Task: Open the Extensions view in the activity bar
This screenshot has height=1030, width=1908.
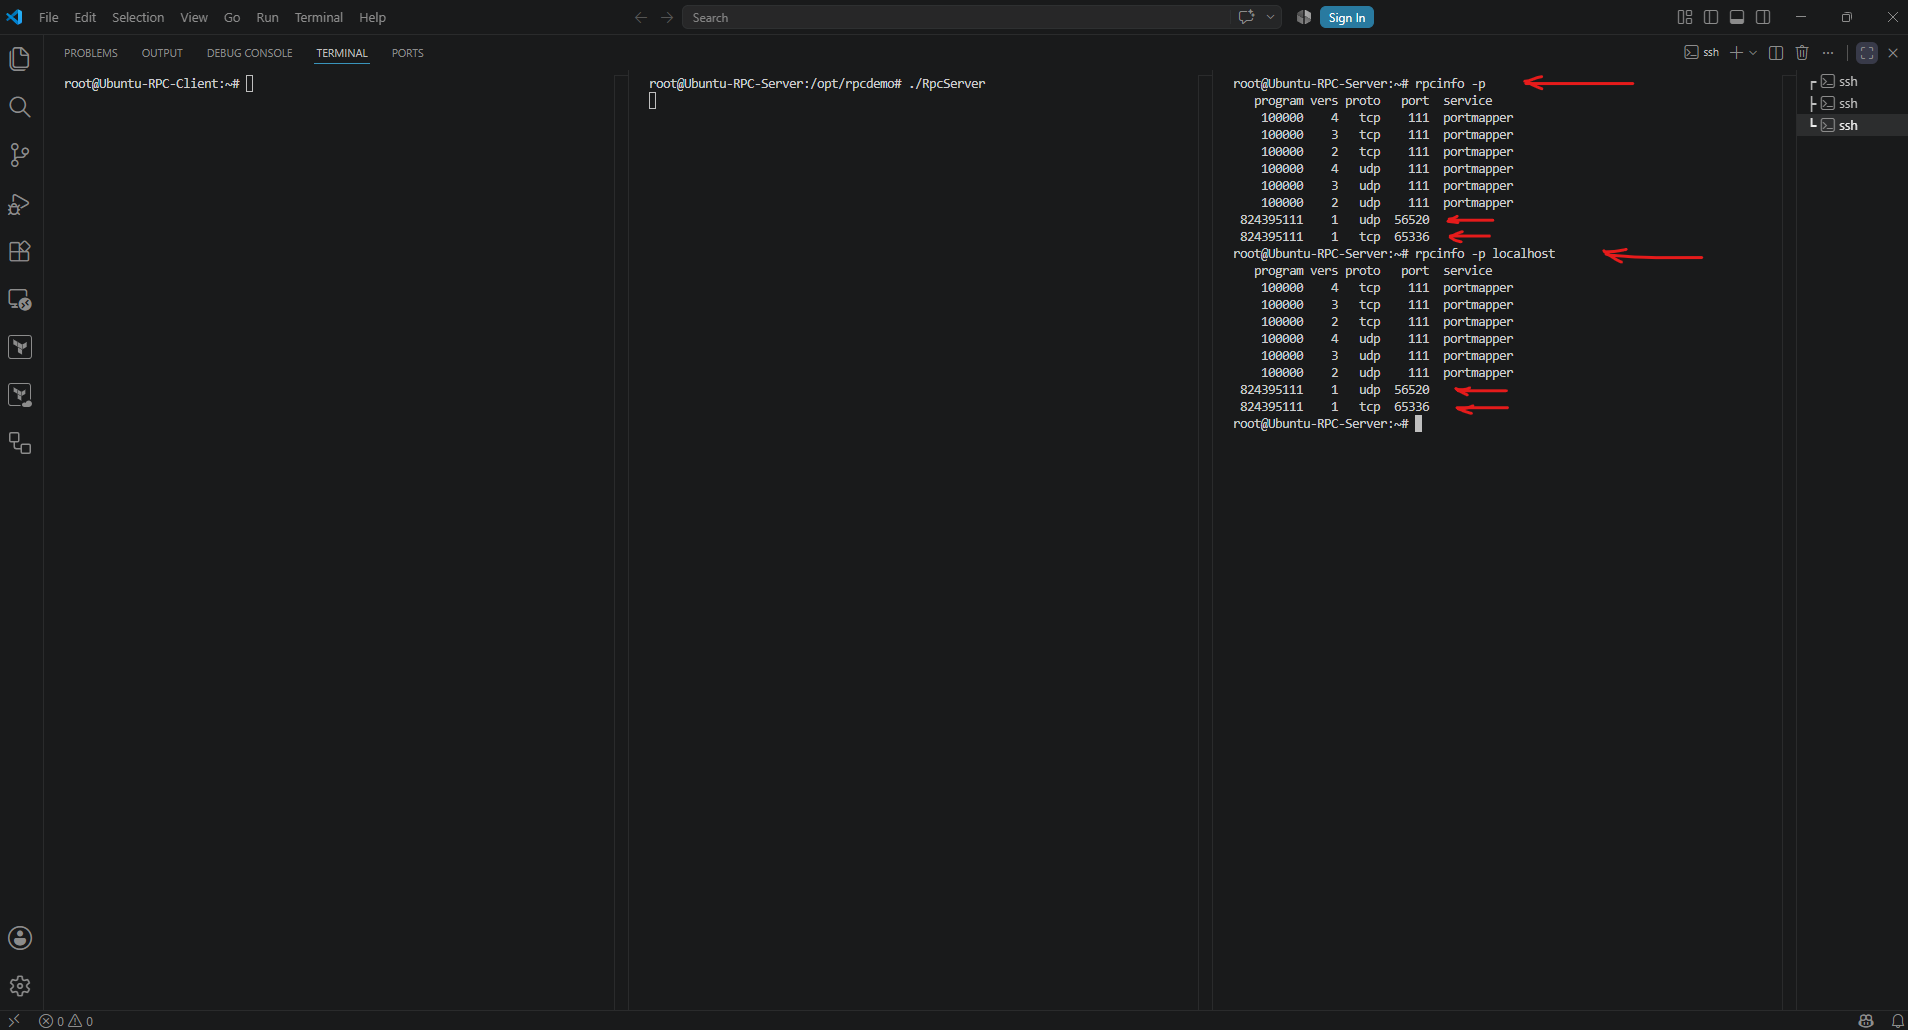Action: pos(20,251)
